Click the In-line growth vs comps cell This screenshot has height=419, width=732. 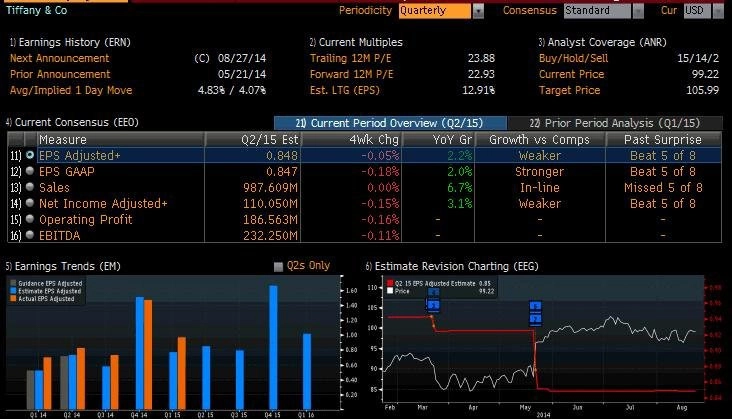tap(540, 188)
